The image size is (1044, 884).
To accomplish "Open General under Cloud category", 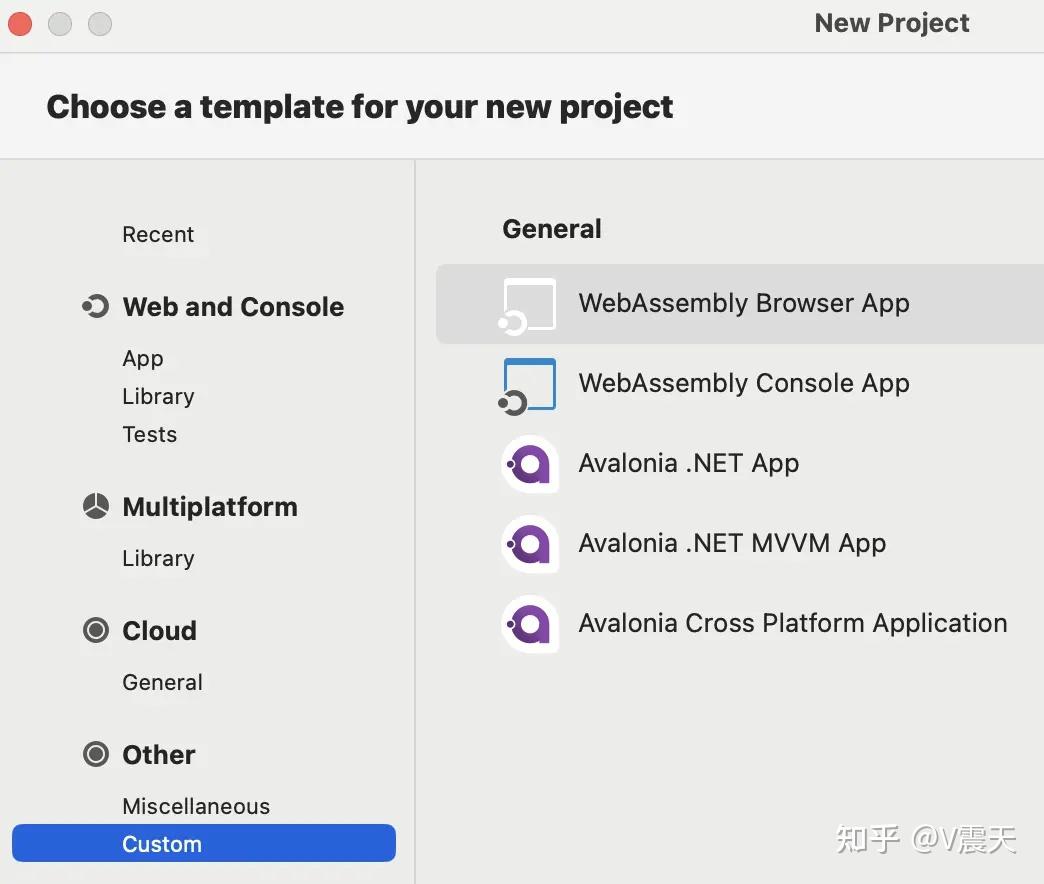I will 162,683.
